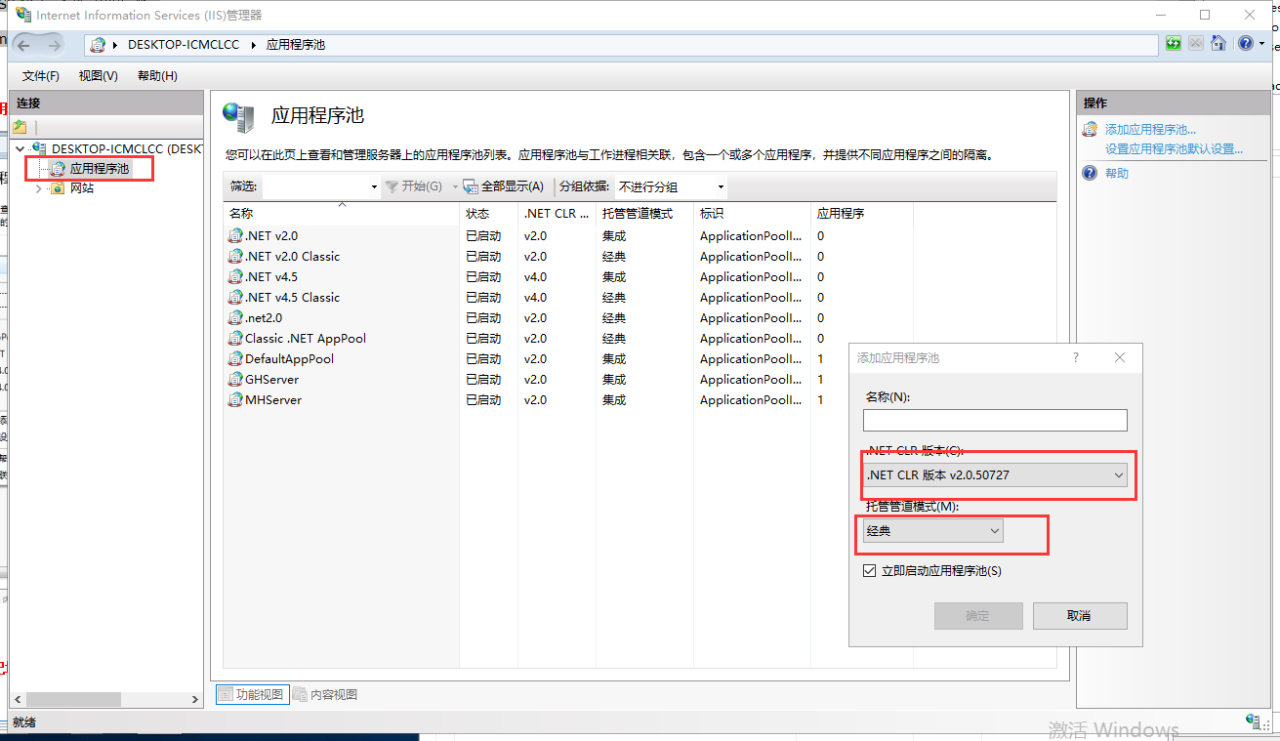
Task: Click 应用程序池 in the address breadcrumb
Action: (x=296, y=45)
